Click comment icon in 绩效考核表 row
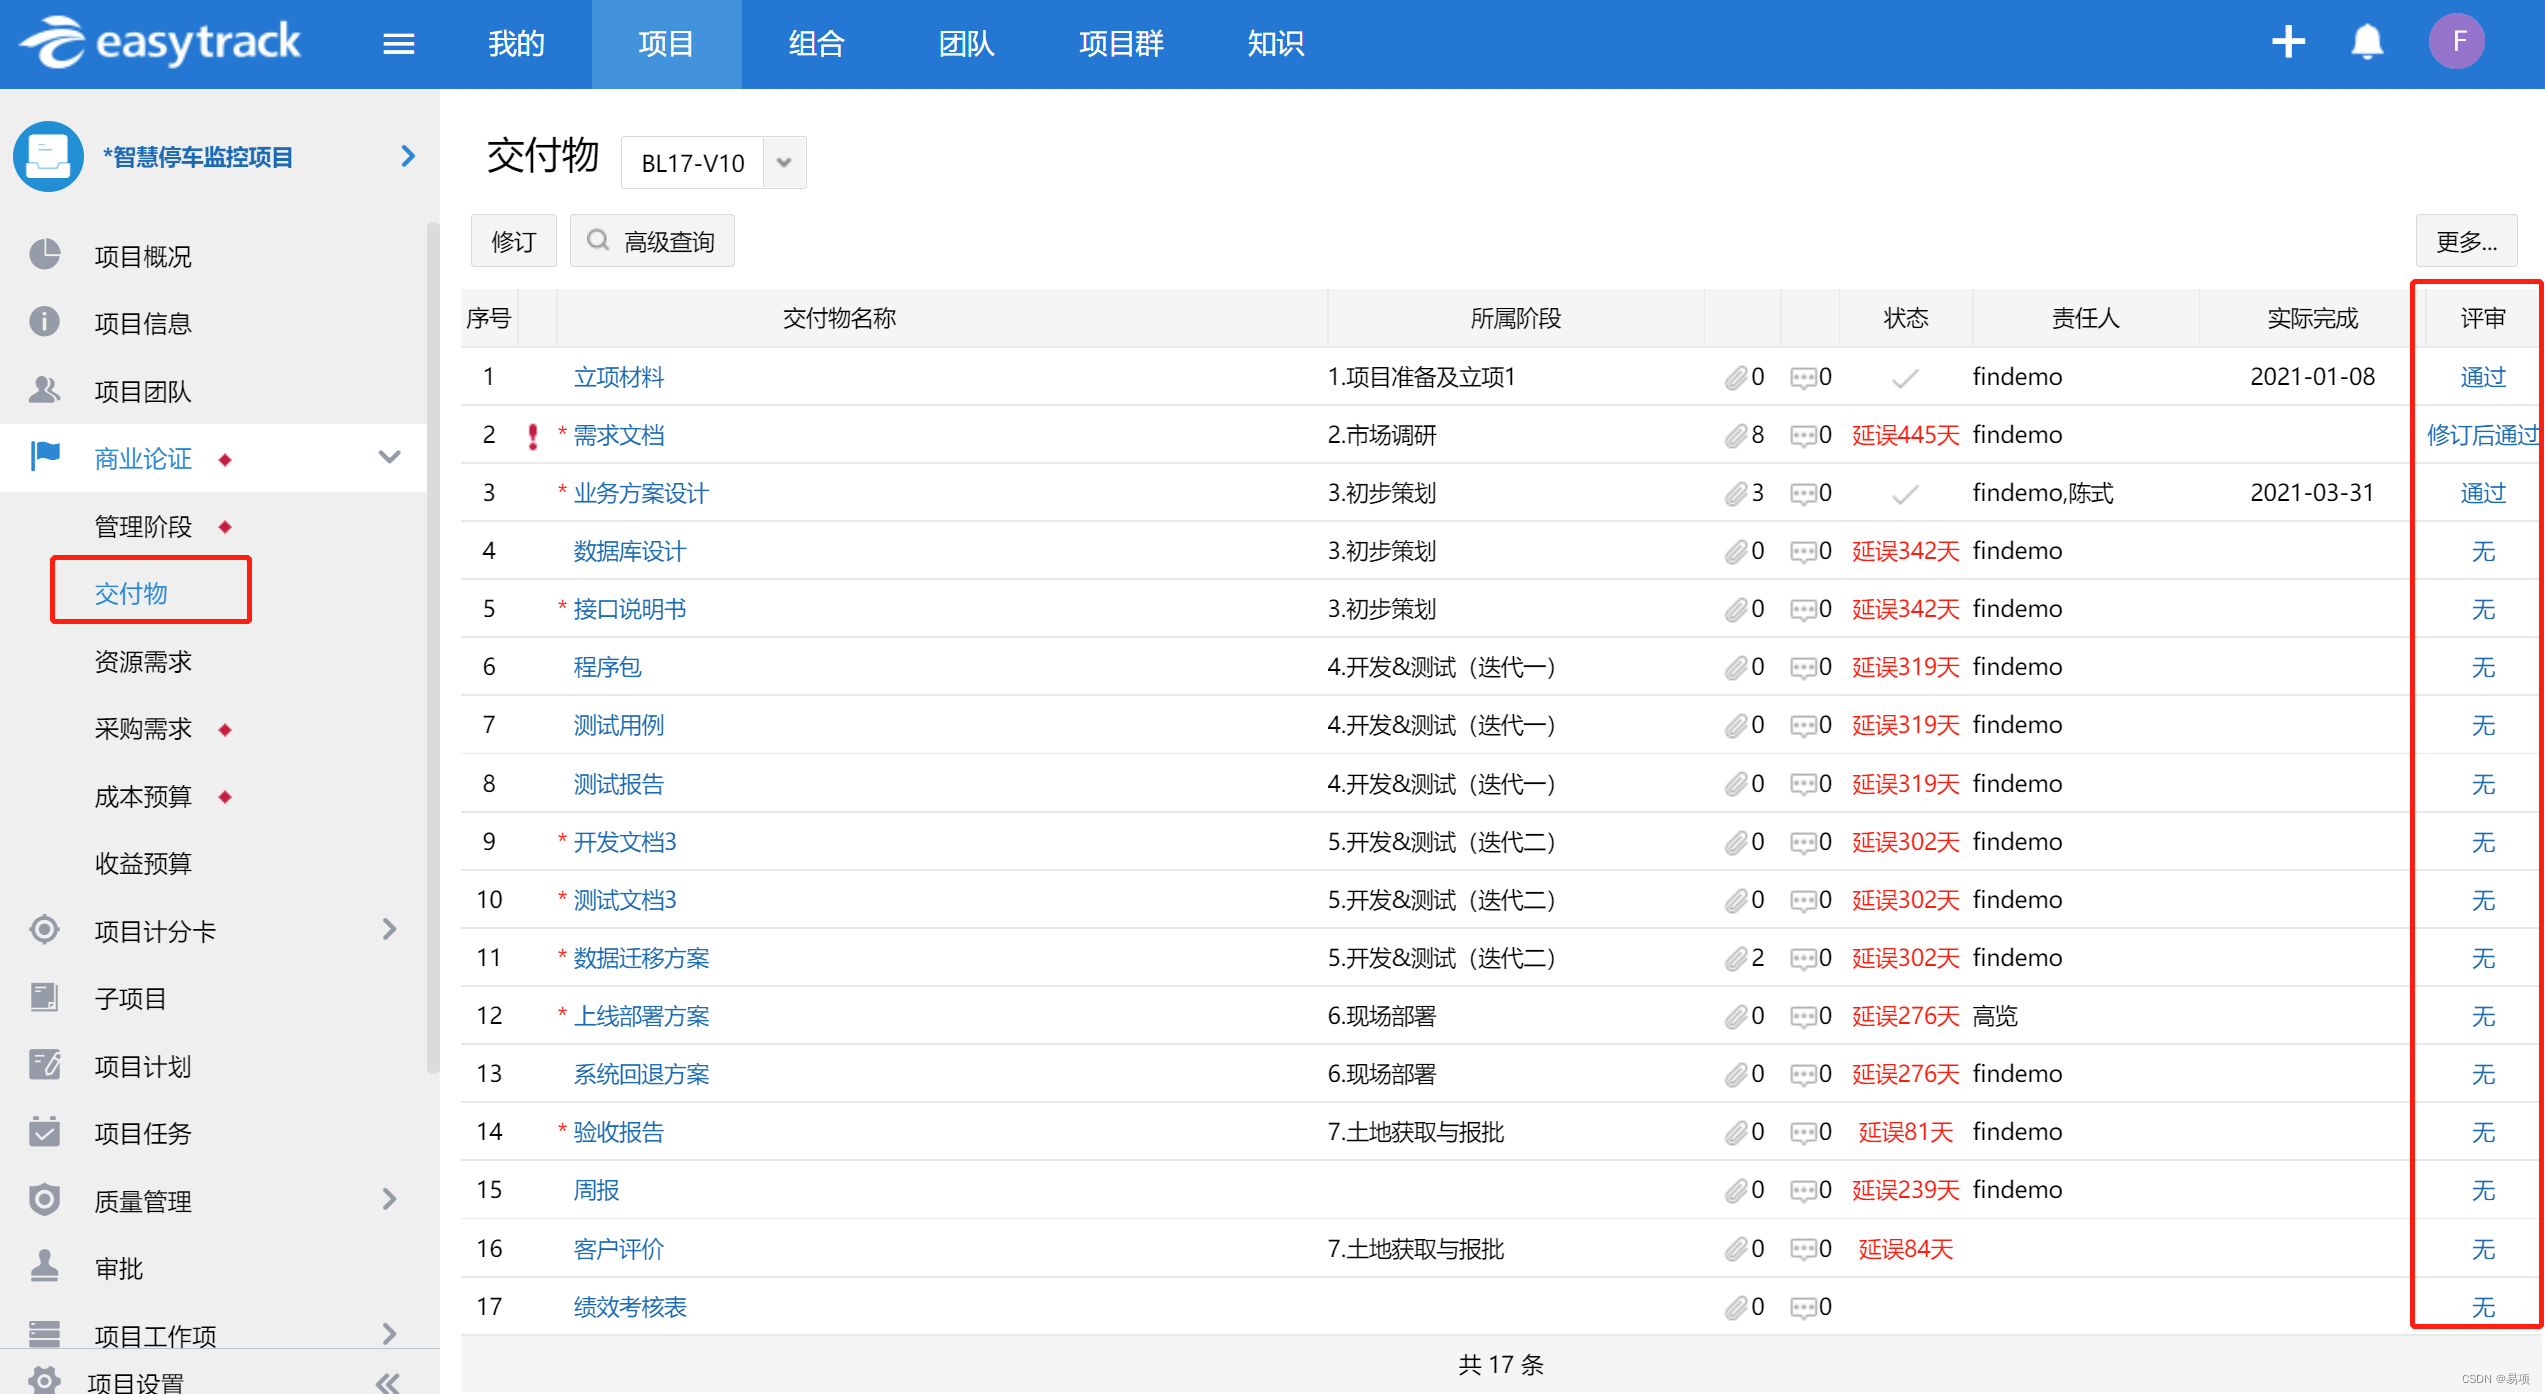Image resolution: width=2545 pixels, height=1394 pixels. click(x=1803, y=1307)
